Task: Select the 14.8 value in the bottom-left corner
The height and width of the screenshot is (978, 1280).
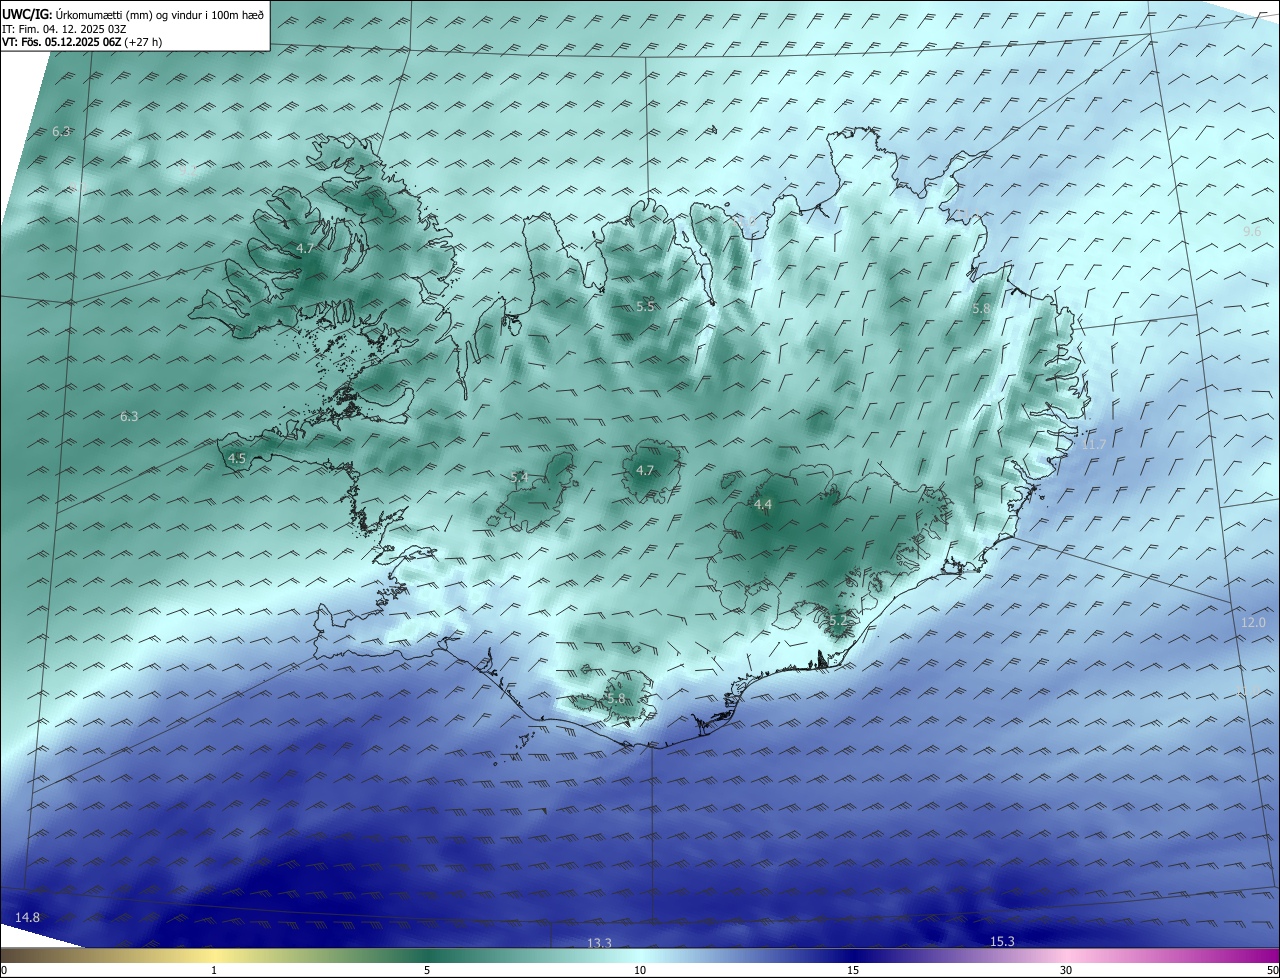Action: pos(28,917)
